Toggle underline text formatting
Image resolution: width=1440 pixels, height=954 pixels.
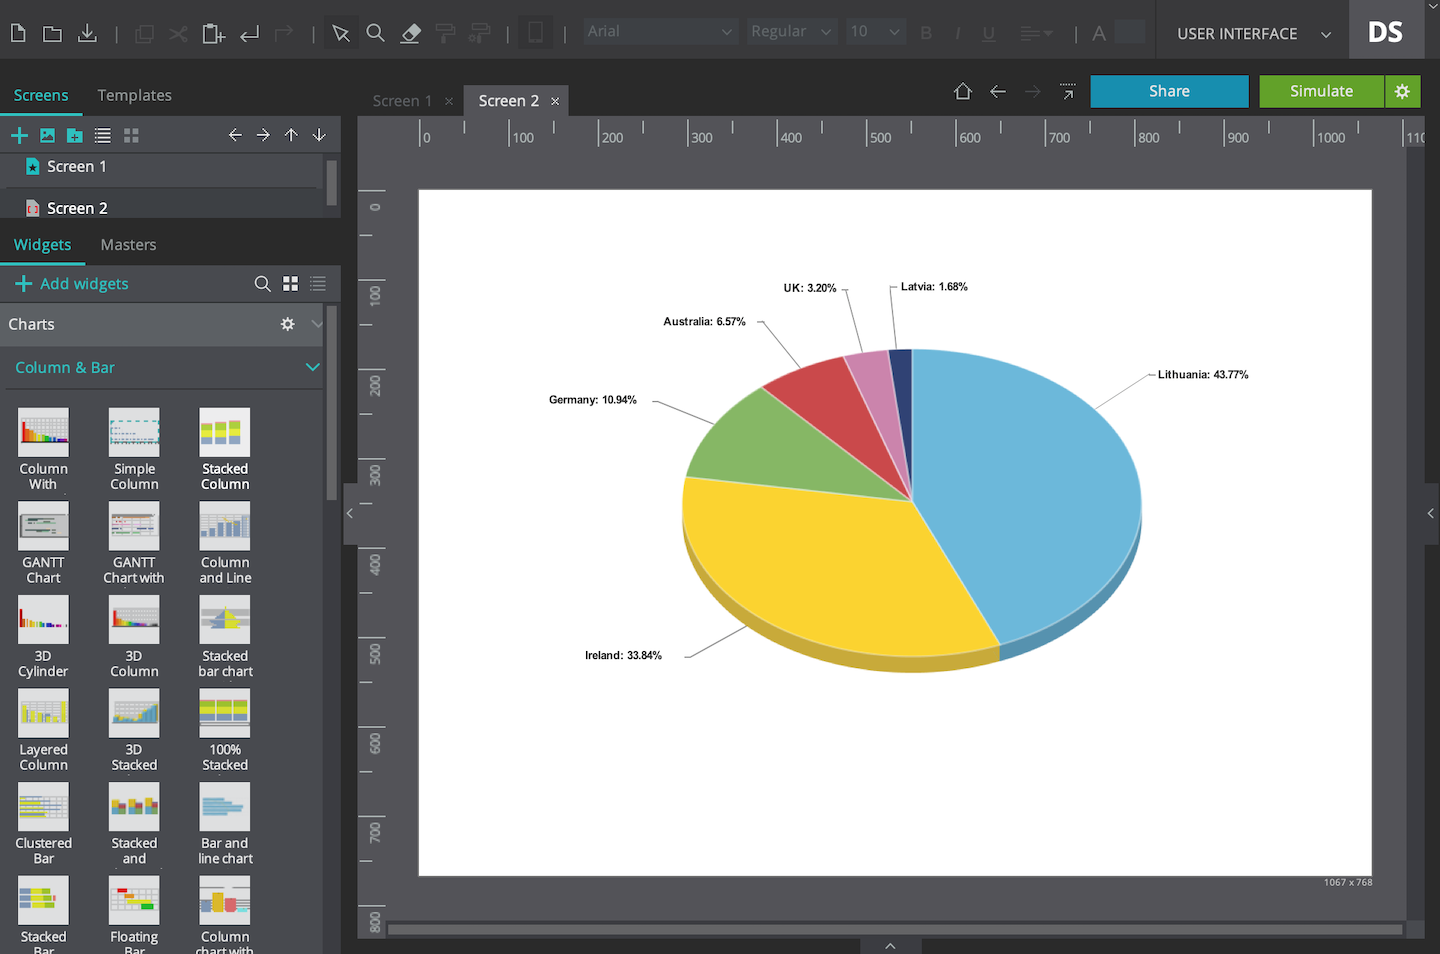click(988, 33)
